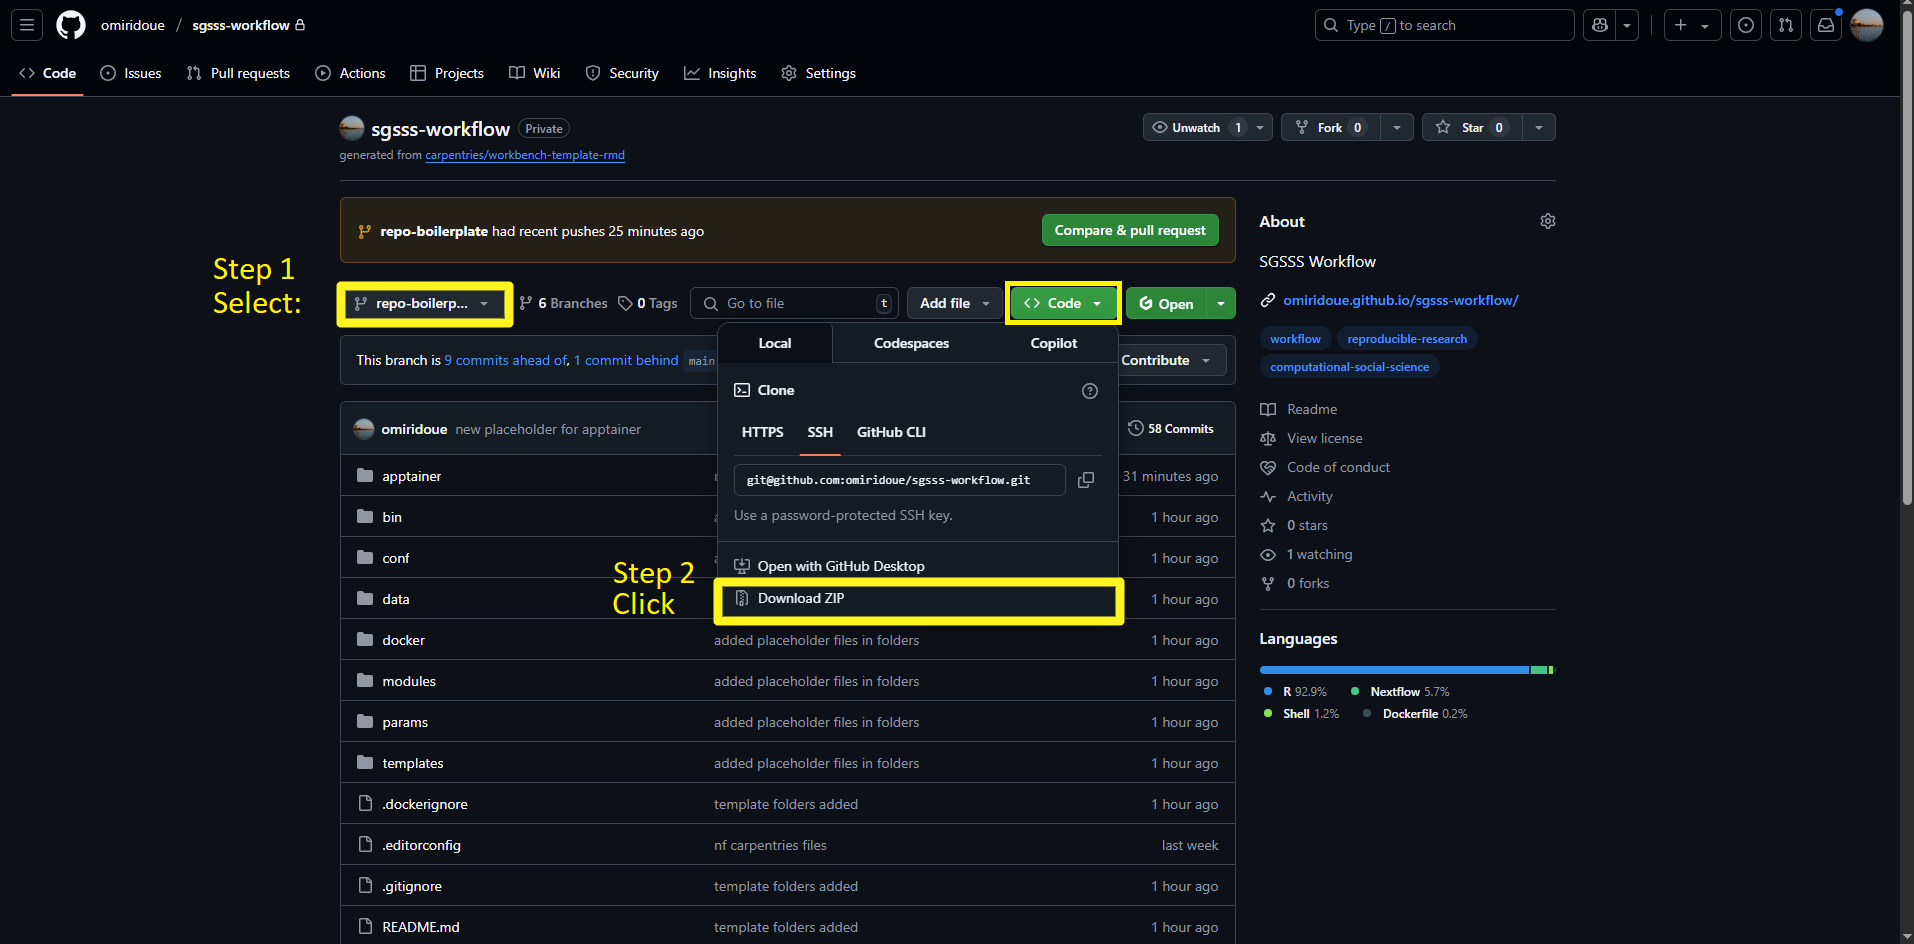Expand the Fork dropdown arrow
Image resolution: width=1914 pixels, height=944 pixels.
(1397, 127)
